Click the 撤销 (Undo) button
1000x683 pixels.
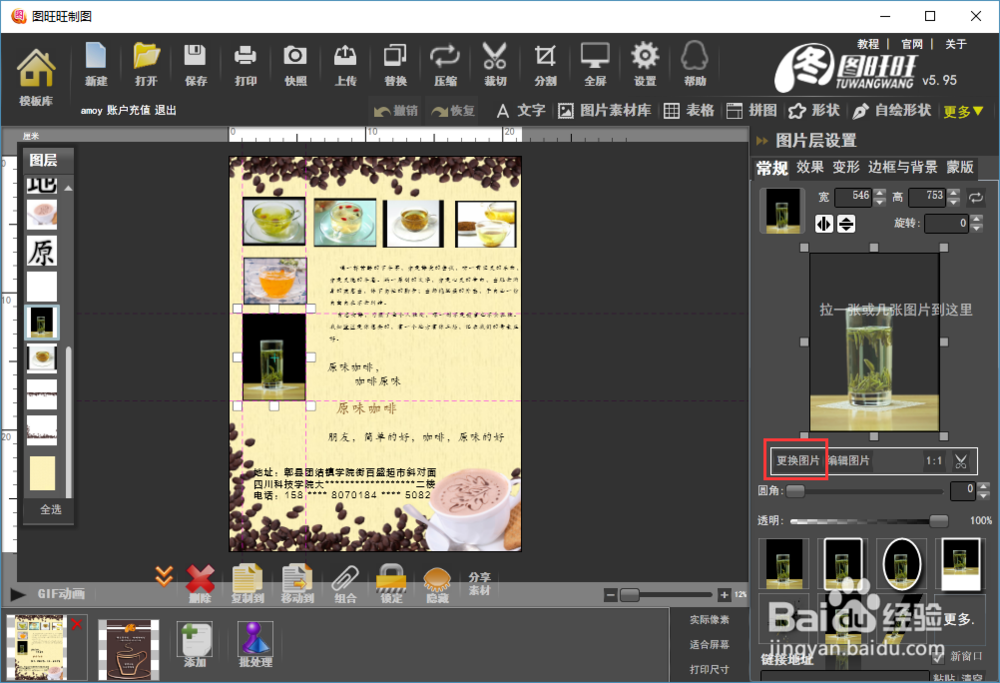click(396, 111)
